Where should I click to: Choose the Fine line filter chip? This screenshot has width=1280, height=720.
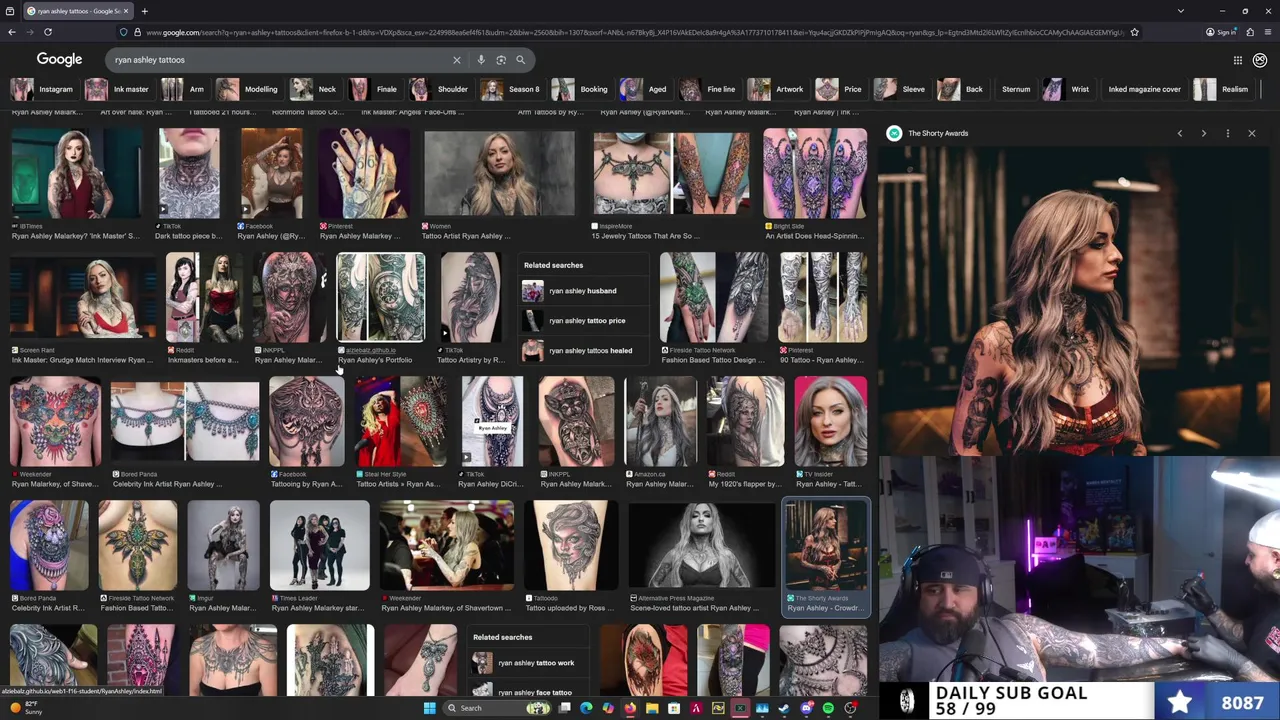click(709, 89)
